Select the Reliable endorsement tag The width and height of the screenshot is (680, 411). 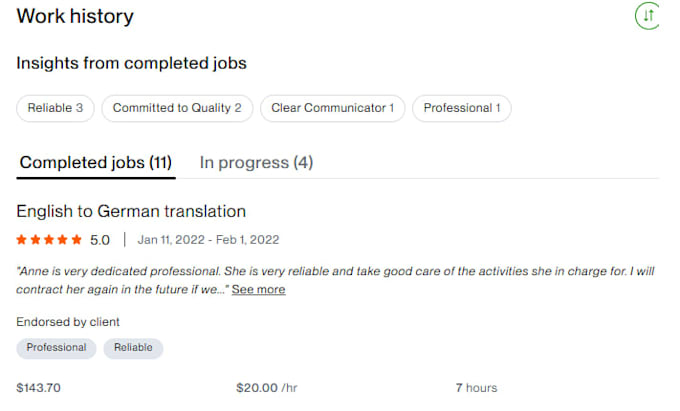coord(133,348)
